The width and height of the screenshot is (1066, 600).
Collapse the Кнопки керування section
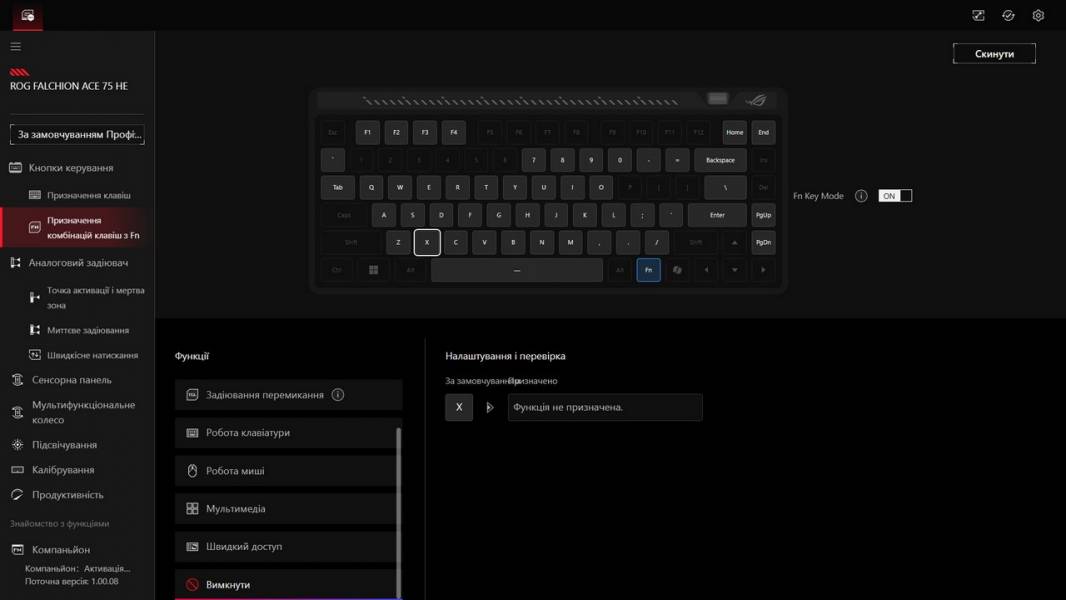tap(70, 168)
